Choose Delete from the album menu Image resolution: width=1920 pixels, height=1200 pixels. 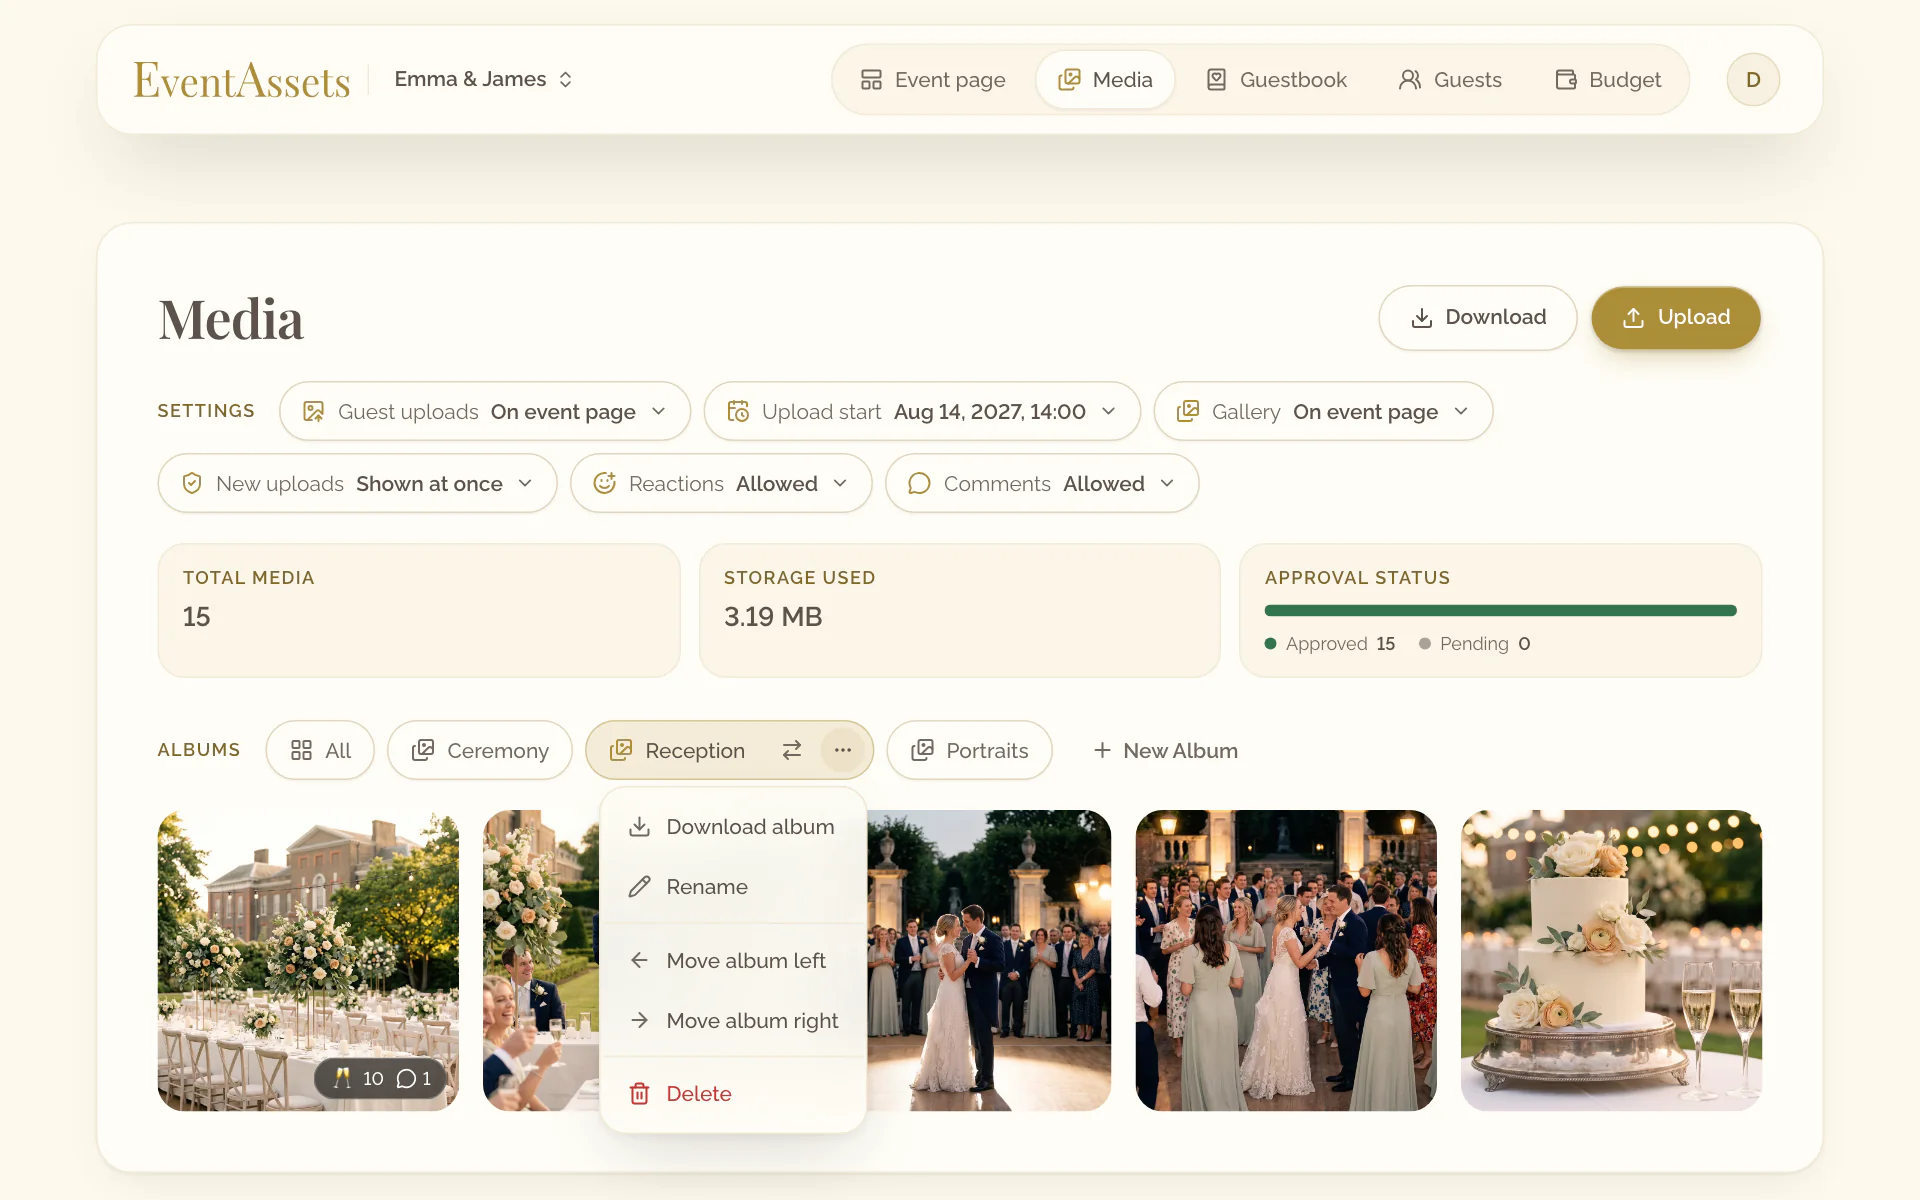point(733,1094)
